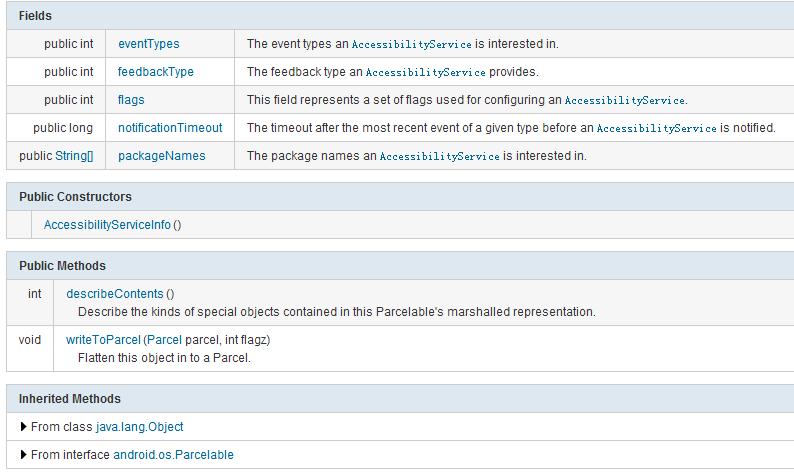Image resolution: width=794 pixels, height=476 pixels.
Task: Open the describeContents method link
Action: tap(114, 294)
